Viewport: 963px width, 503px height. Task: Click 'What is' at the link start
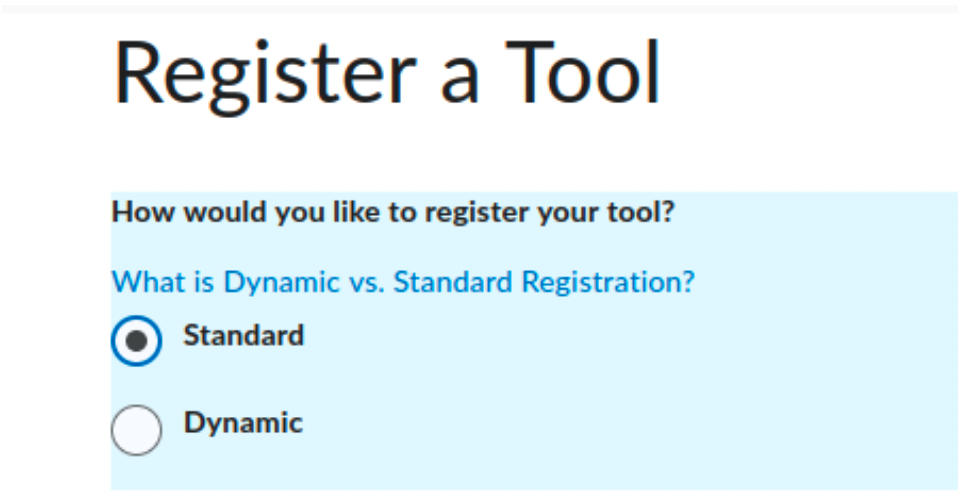163,282
